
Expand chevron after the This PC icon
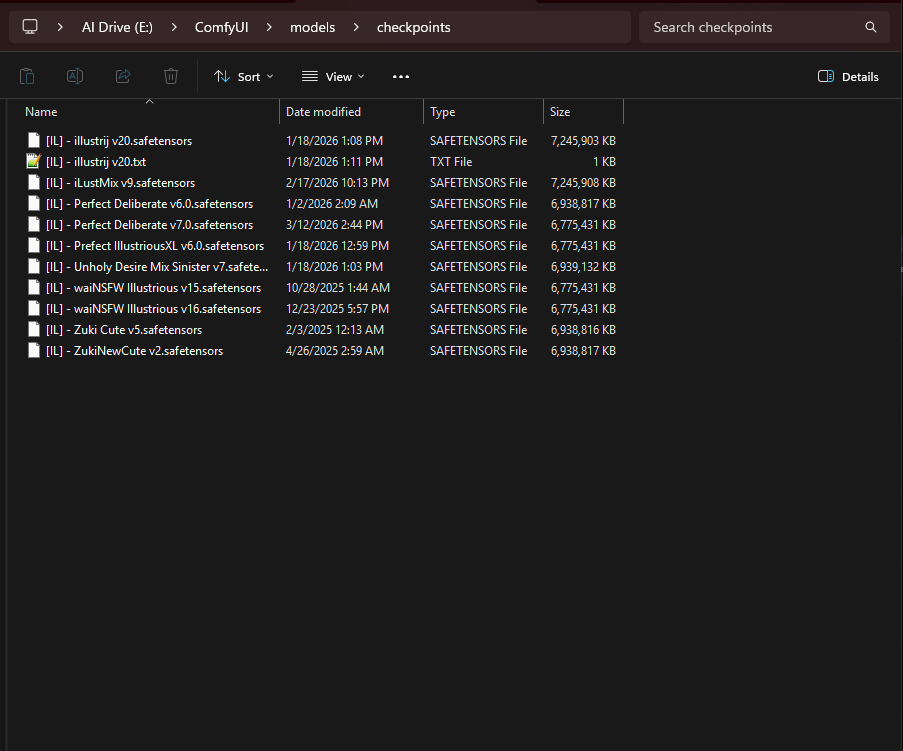(x=60, y=27)
